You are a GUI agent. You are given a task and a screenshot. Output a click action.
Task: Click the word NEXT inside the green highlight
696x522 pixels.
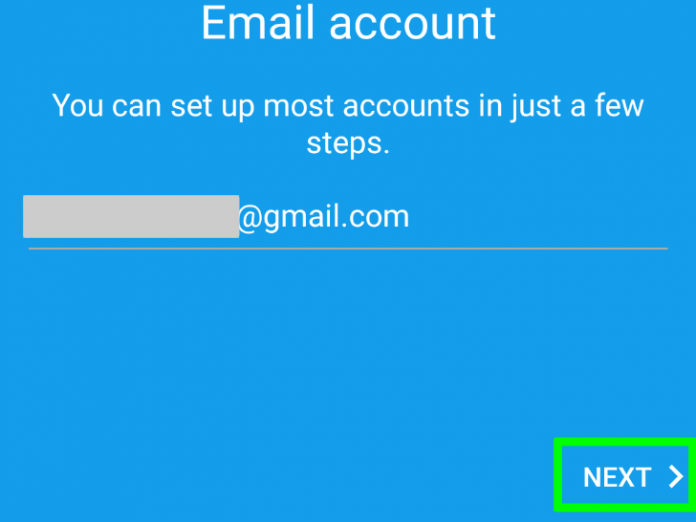pos(617,477)
